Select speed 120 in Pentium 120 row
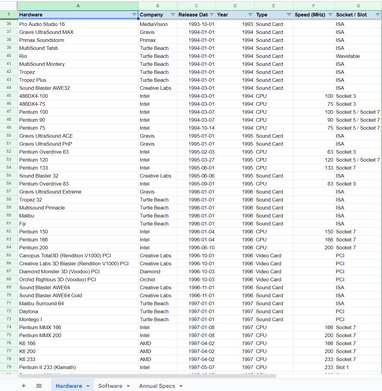382x391 pixels. tap(314, 160)
